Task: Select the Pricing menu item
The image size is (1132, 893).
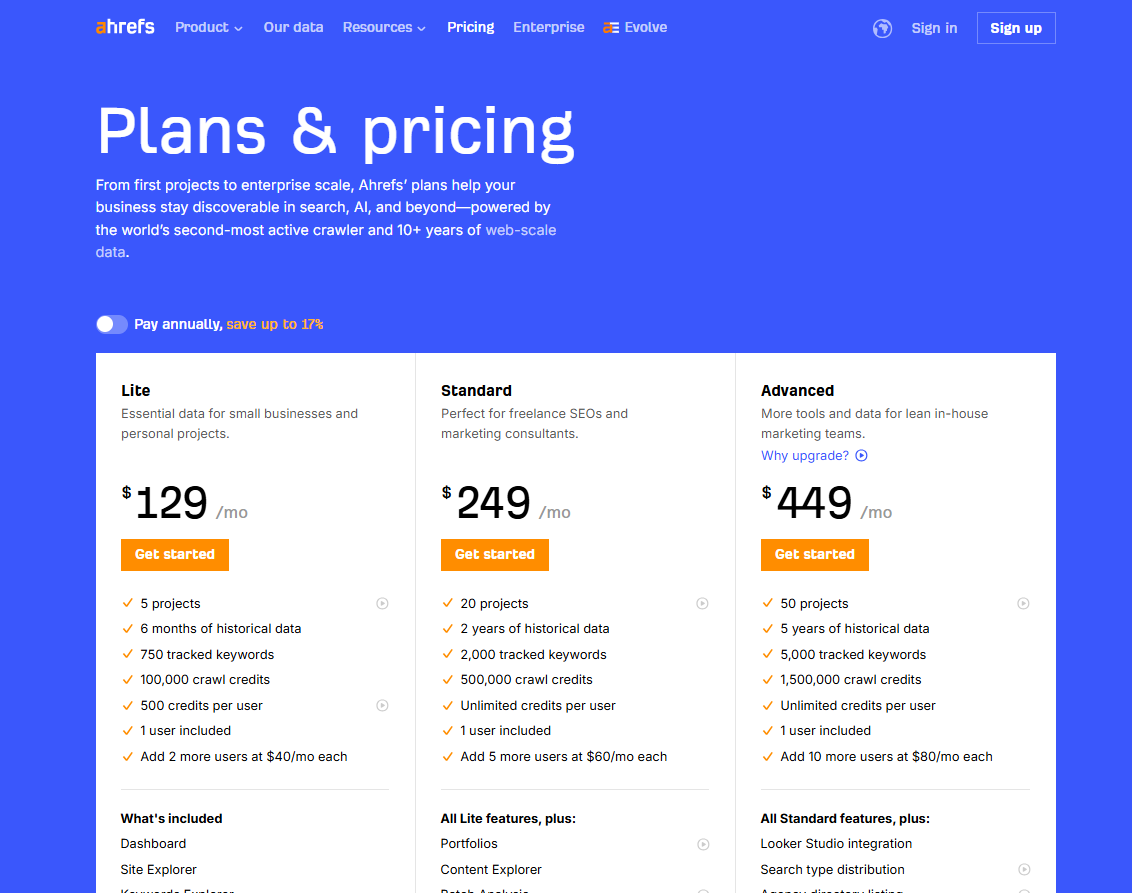Action: click(x=470, y=28)
